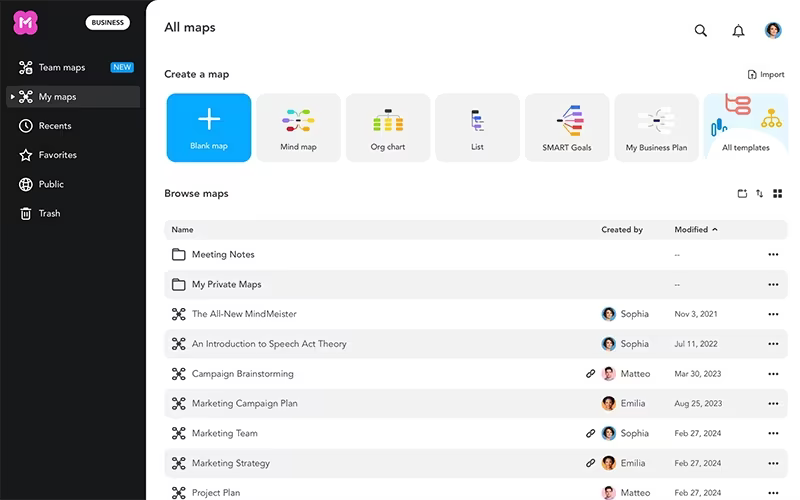Click the Recents clock icon
This screenshot has width=800, height=500.
pyautogui.click(x=26, y=126)
